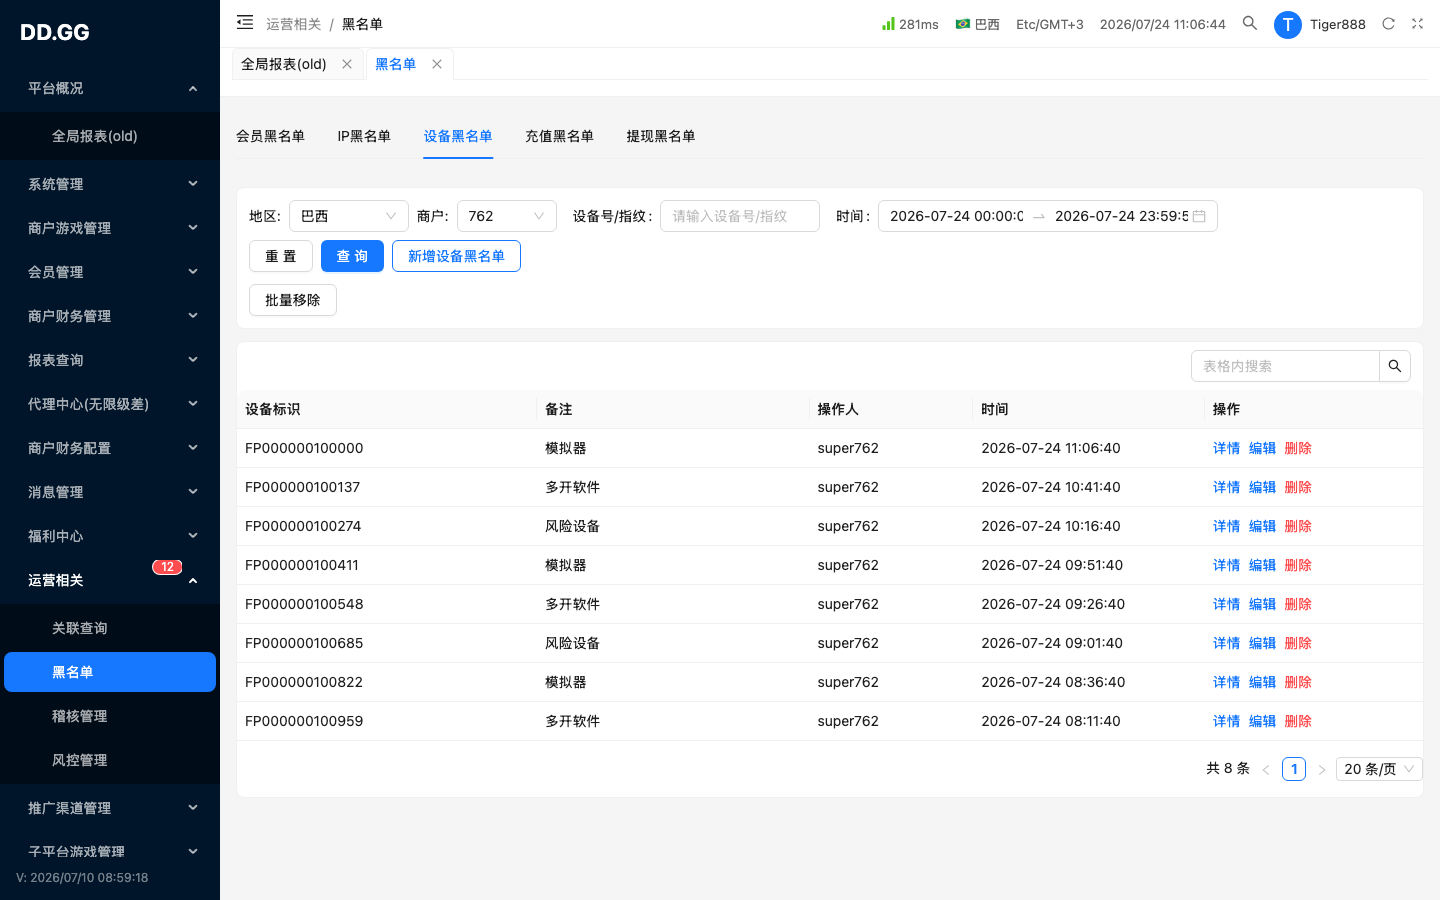Click the 重置 button
The image size is (1440, 900).
281,256
